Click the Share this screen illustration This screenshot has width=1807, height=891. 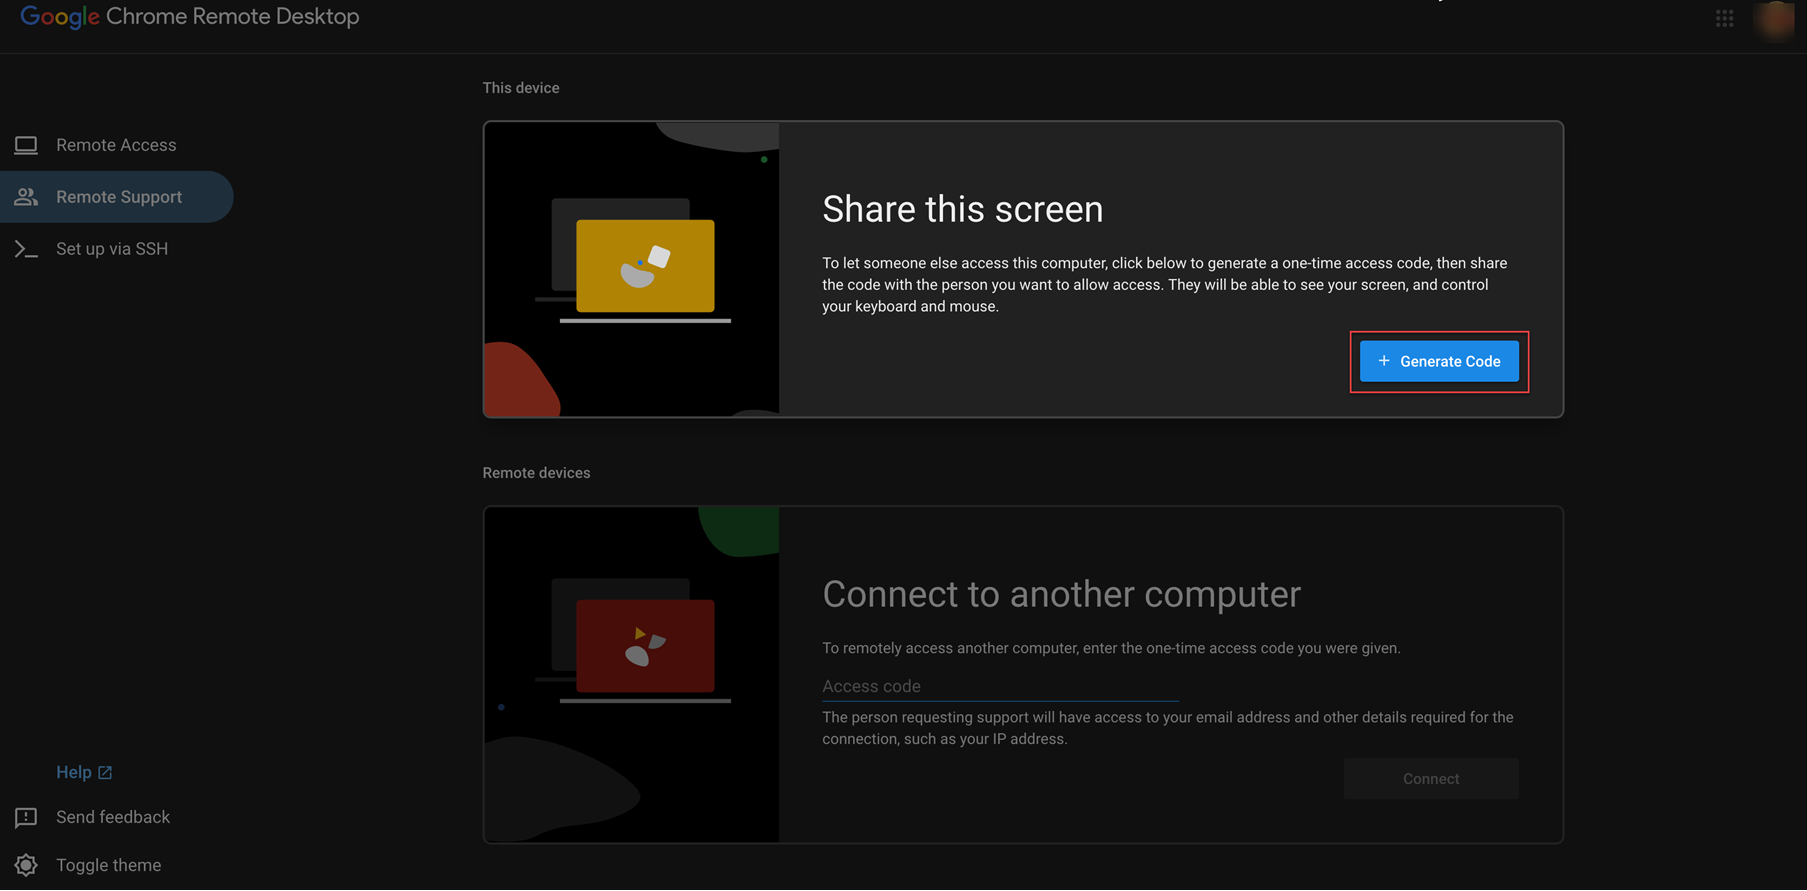click(x=632, y=269)
